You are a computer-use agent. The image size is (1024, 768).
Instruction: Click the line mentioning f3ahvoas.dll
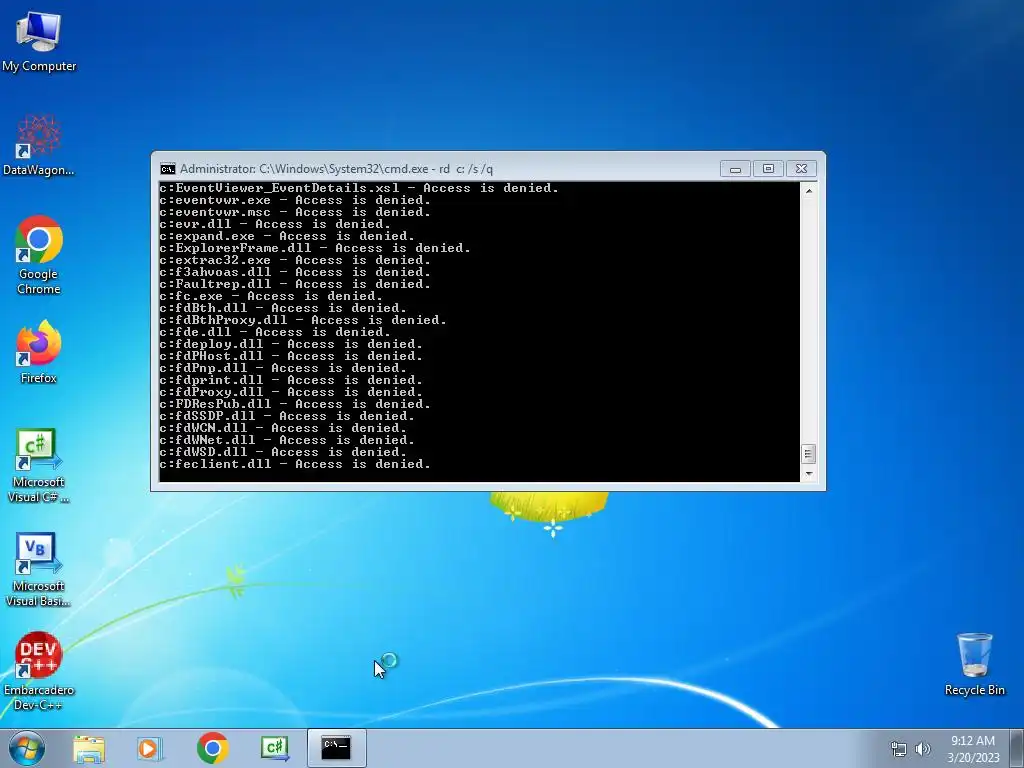[x=295, y=272]
